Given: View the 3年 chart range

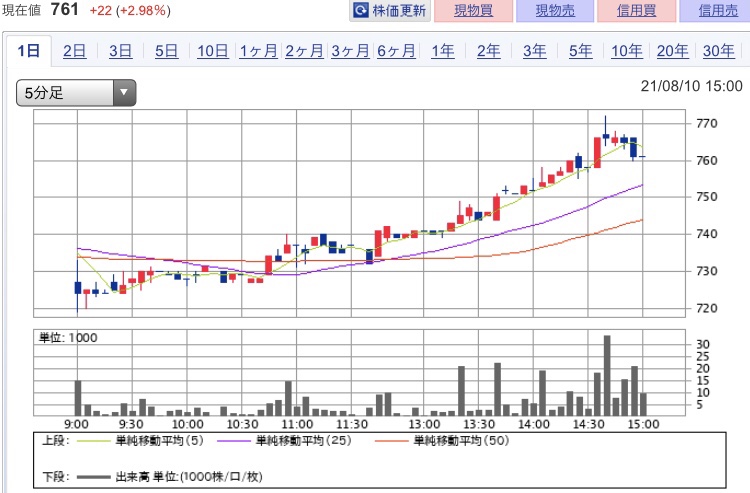Looking at the screenshot, I should [535, 50].
